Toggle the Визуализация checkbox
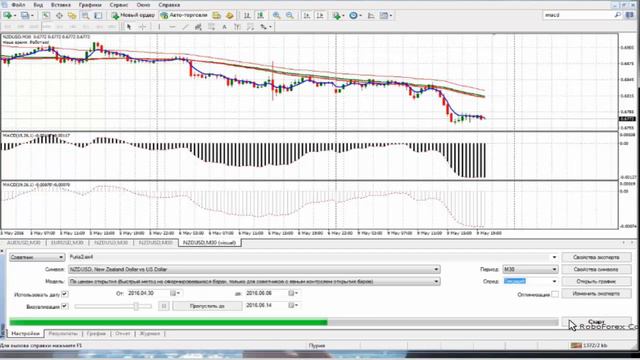The image size is (640, 360). (64, 306)
